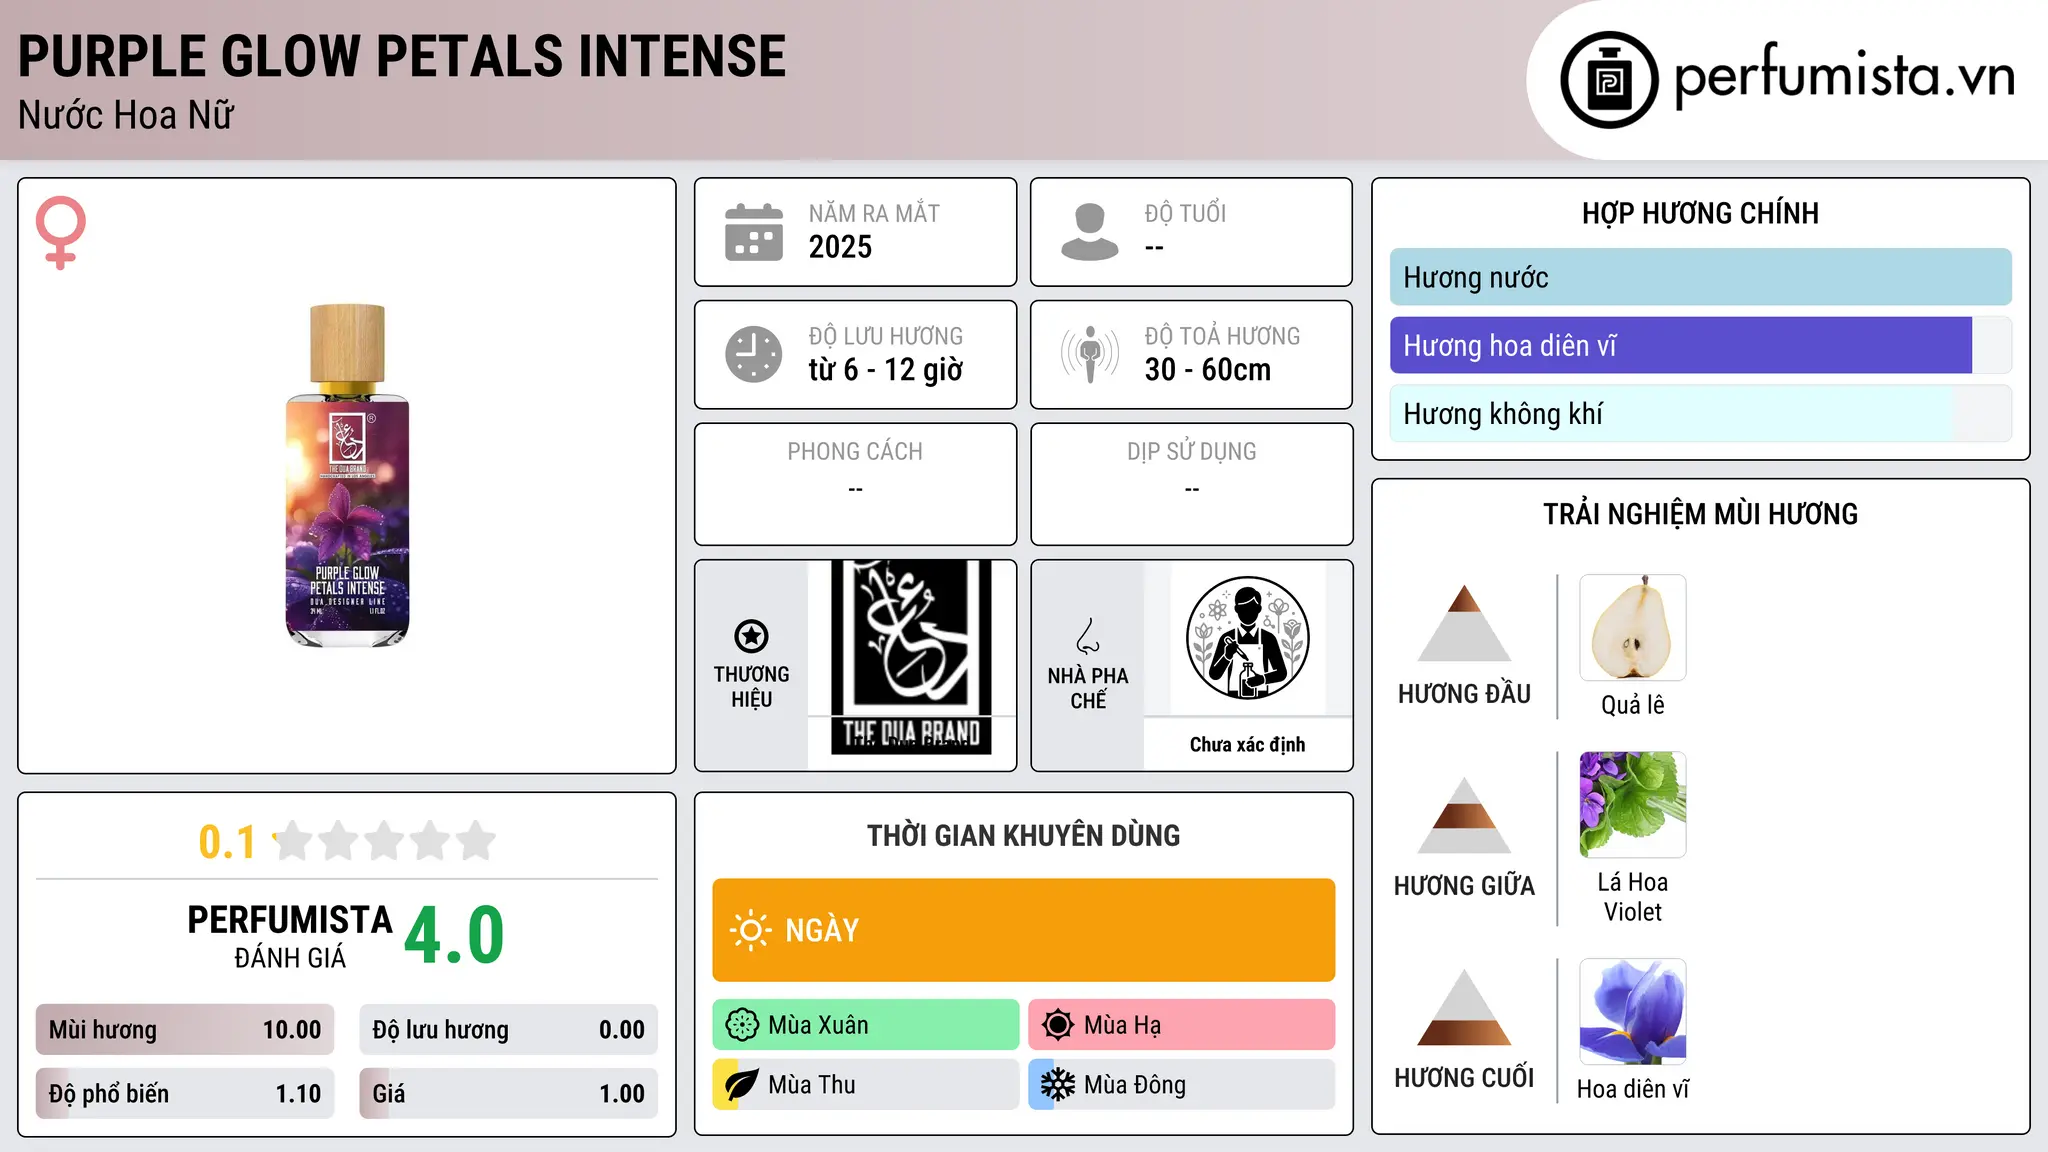Image resolution: width=2048 pixels, height=1152 pixels.
Task: Click the leaf icon for Mùa Thu
Action: click(742, 1085)
